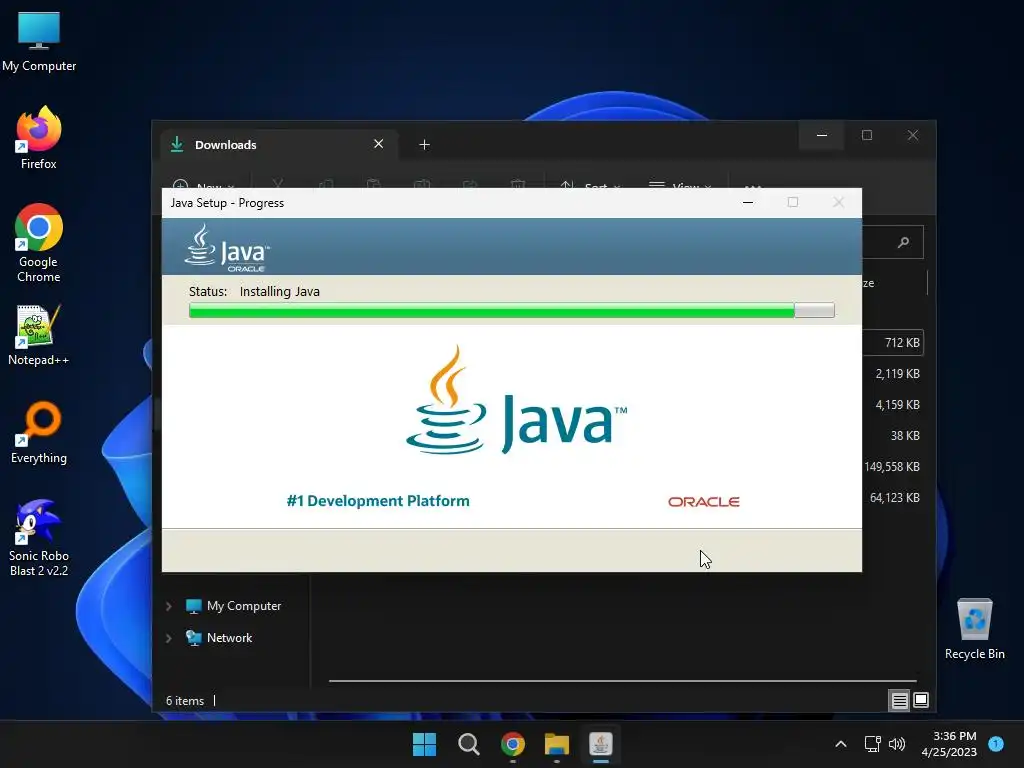Screen dimensions: 1024x768
Task: Open the clock and date flyout
Action: (949, 744)
